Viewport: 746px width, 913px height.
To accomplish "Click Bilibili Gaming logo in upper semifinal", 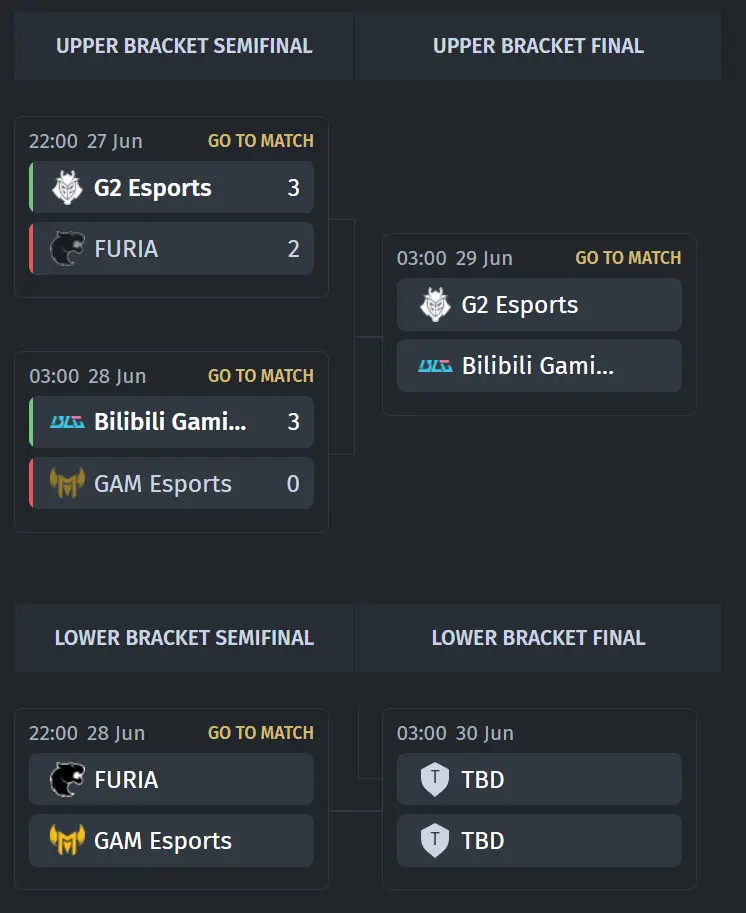I will (x=68, y=422).
